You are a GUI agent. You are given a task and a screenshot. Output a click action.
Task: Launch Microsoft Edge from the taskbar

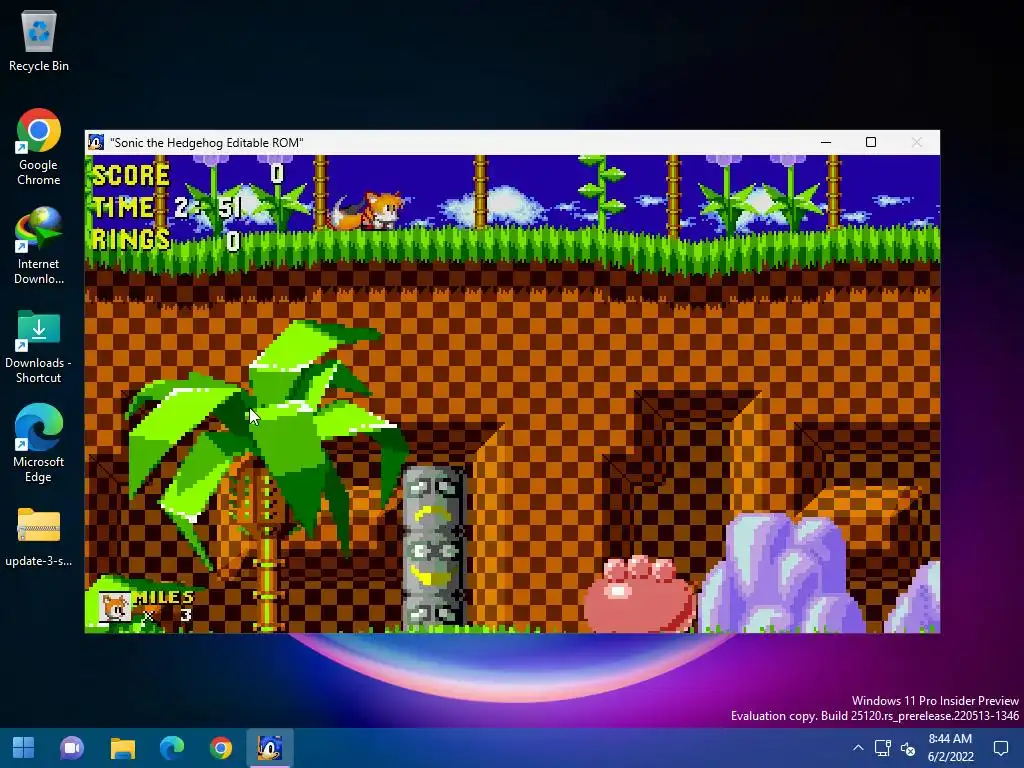tap(172, 748)
